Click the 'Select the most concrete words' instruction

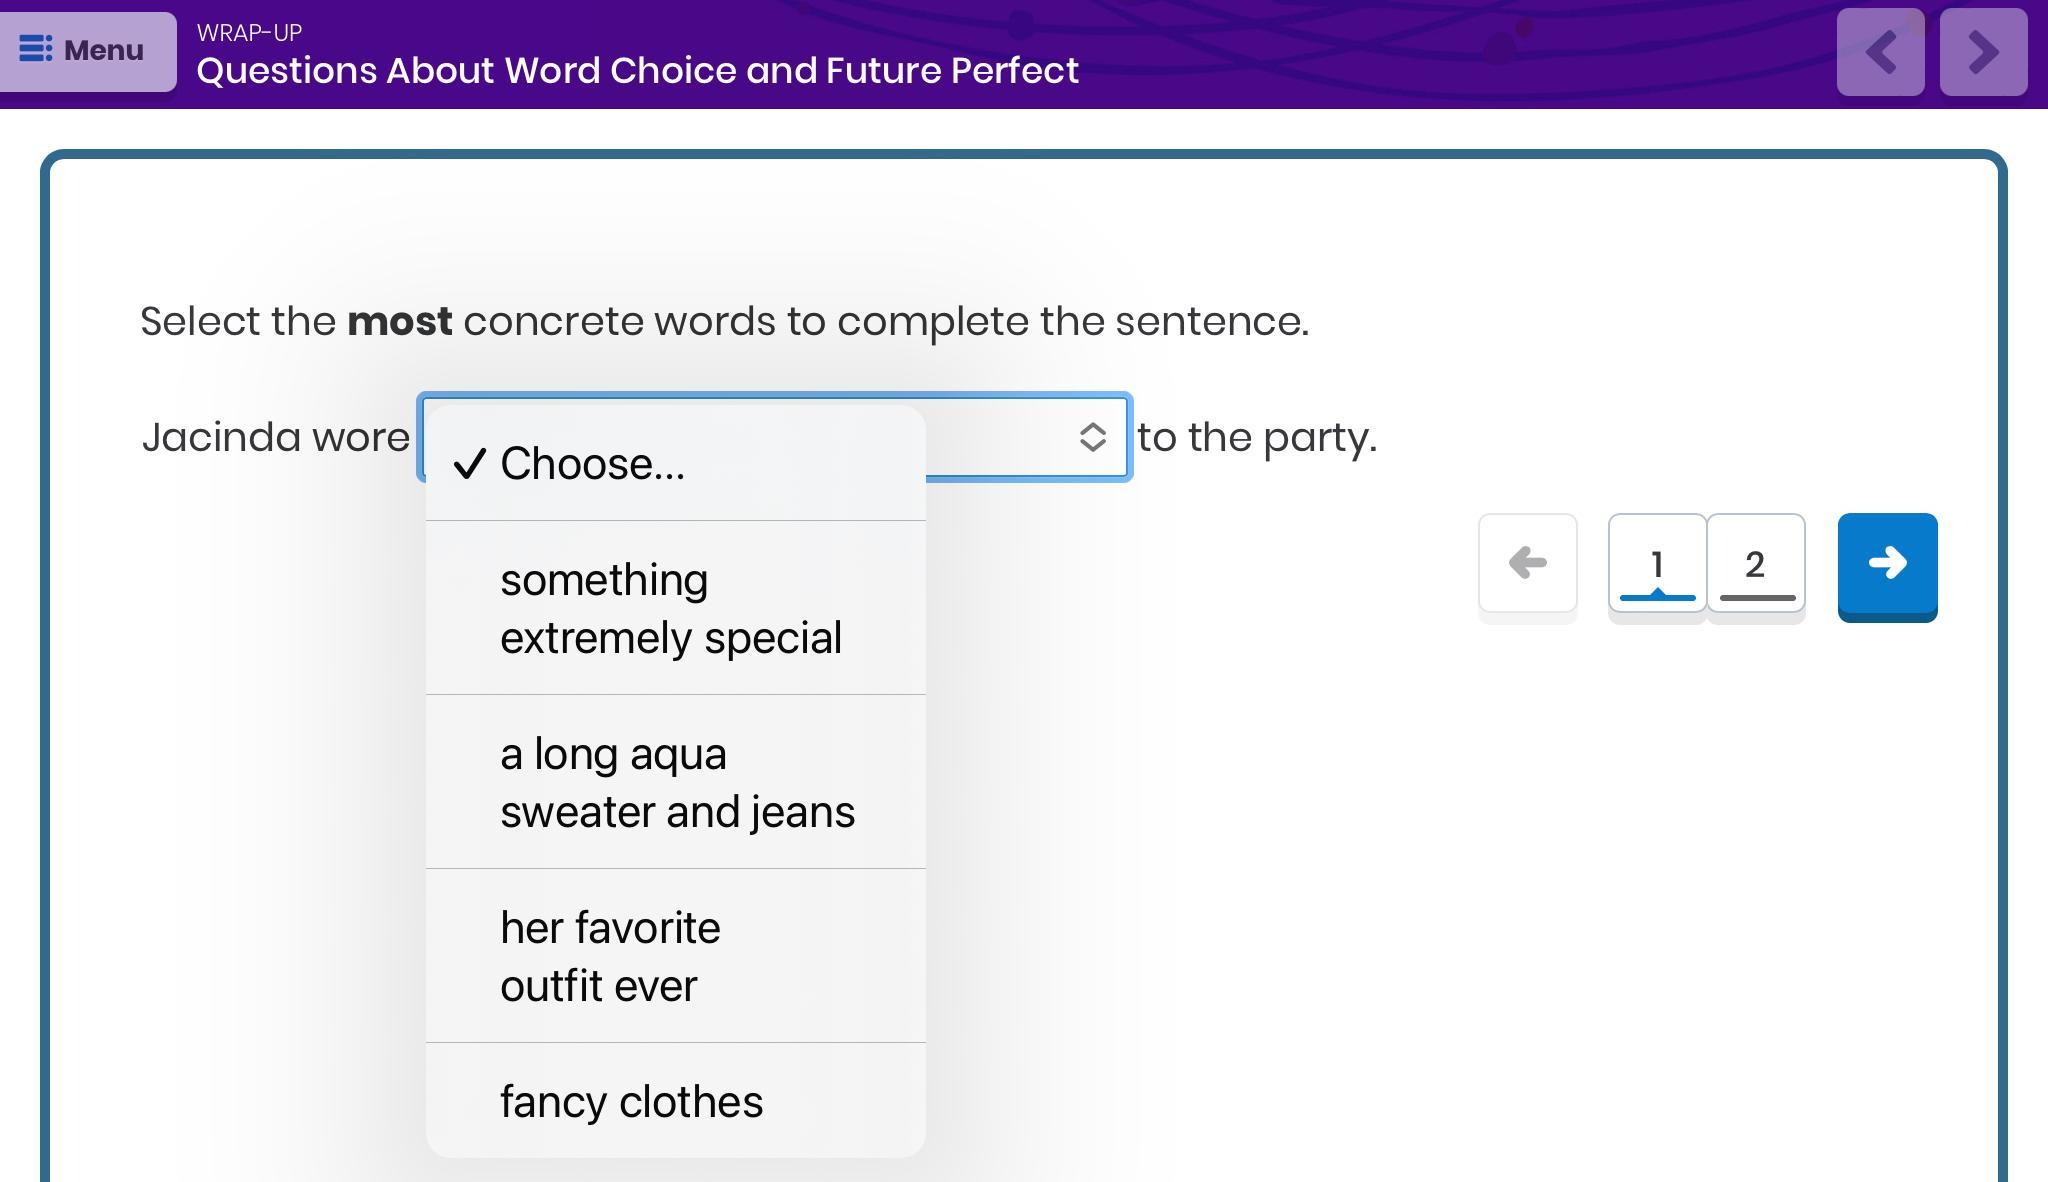(724, 322)
